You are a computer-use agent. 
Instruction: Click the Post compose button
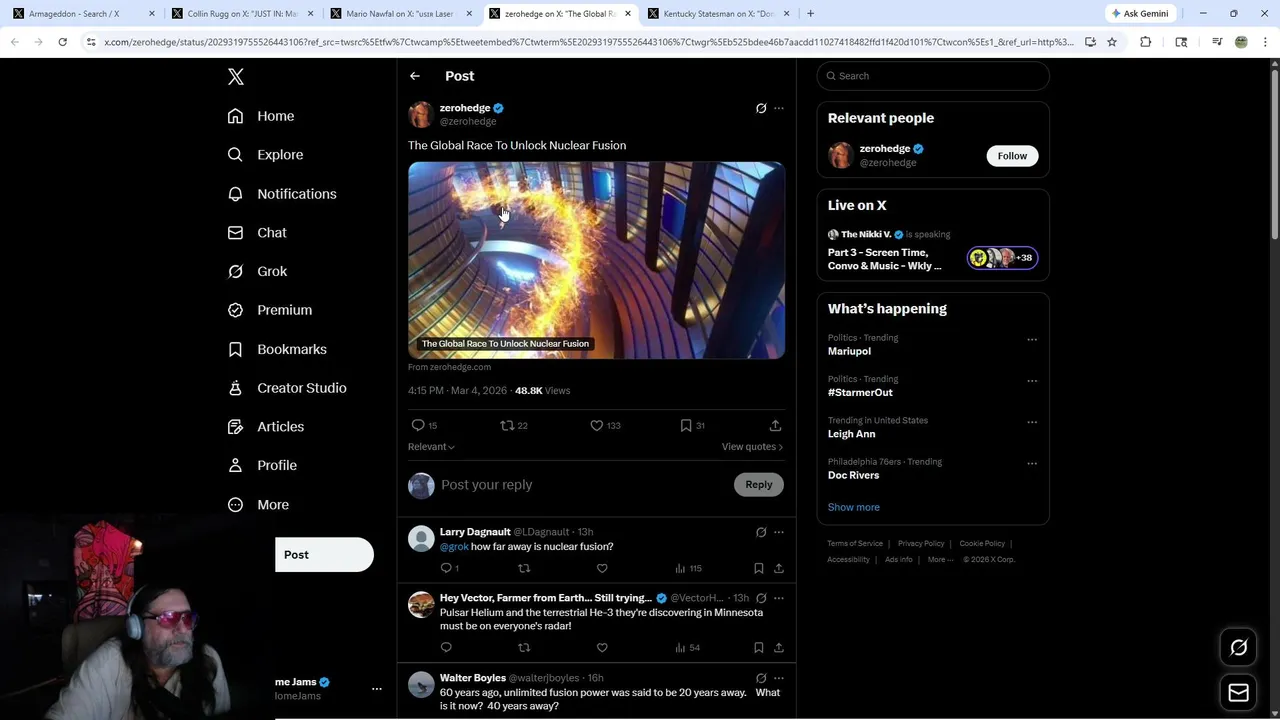[x=324, y=555]
